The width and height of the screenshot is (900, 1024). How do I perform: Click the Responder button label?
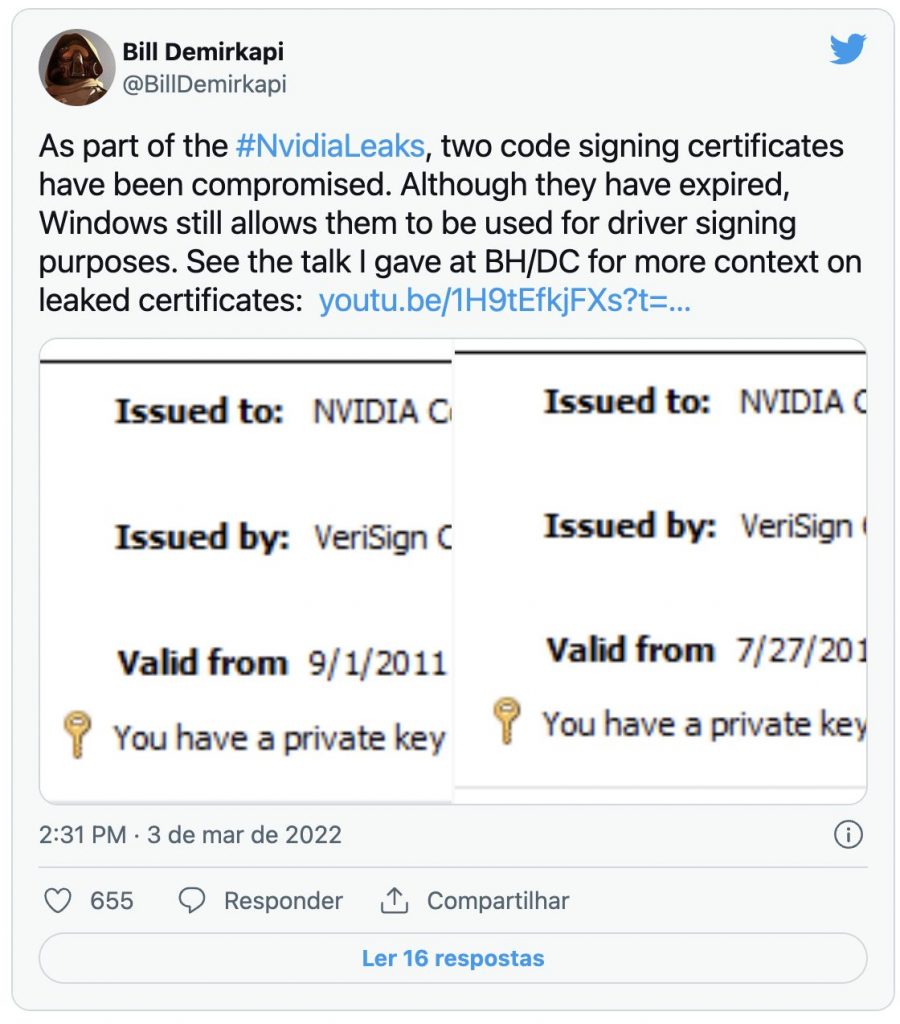tap(283, 901)
